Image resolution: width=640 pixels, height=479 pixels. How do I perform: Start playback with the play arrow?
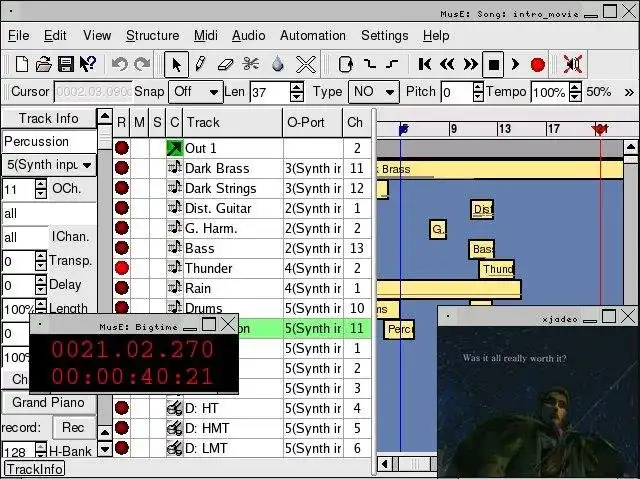point(515,64)
